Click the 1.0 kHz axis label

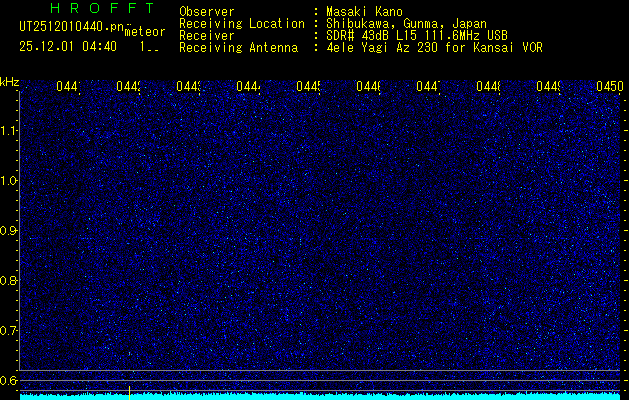pyautogui.click(x=9, y=181)
